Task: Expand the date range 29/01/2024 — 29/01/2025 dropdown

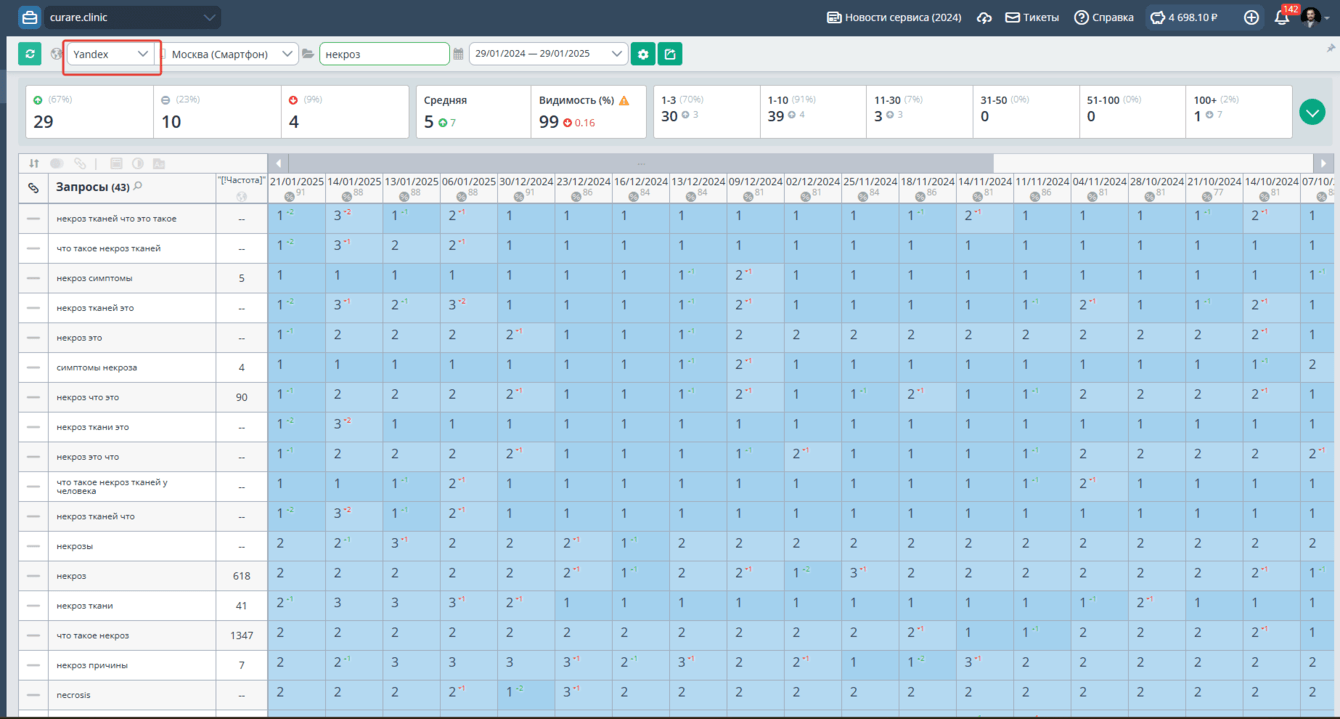Action: click(x=547, y=54)
